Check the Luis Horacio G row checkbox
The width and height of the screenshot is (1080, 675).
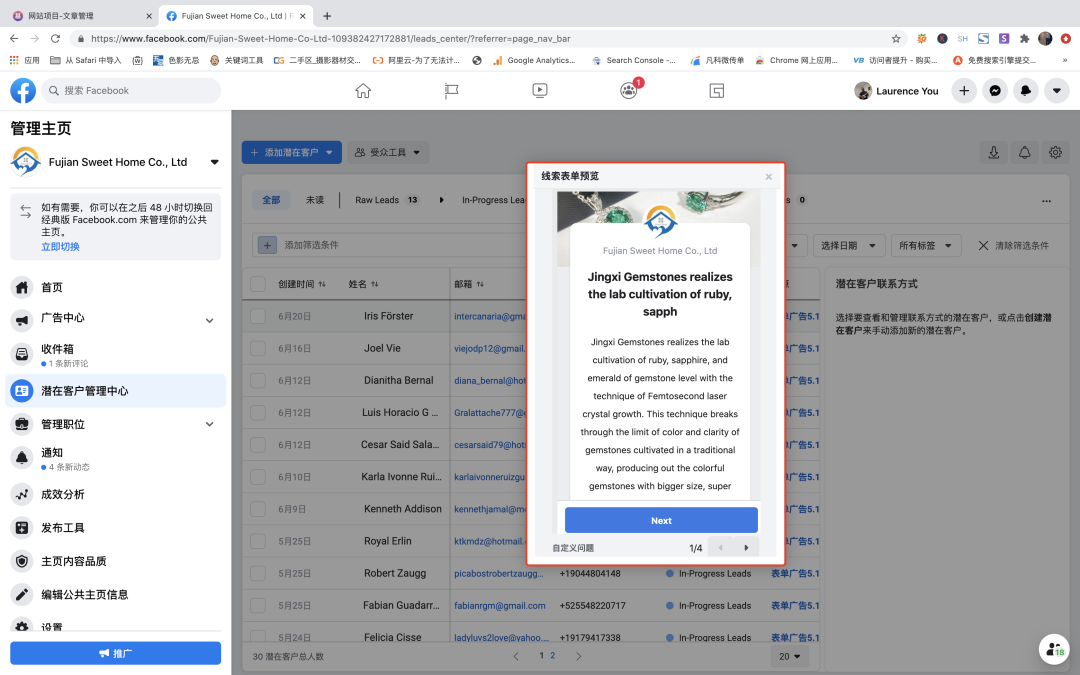coord(258,413)
